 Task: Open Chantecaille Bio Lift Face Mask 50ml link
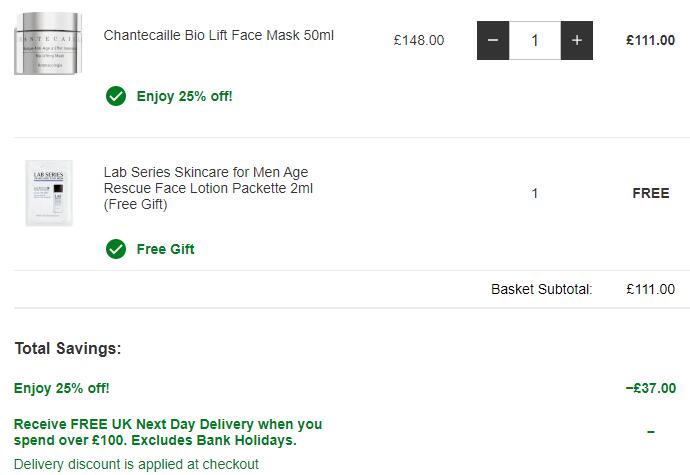pos(219,35)
